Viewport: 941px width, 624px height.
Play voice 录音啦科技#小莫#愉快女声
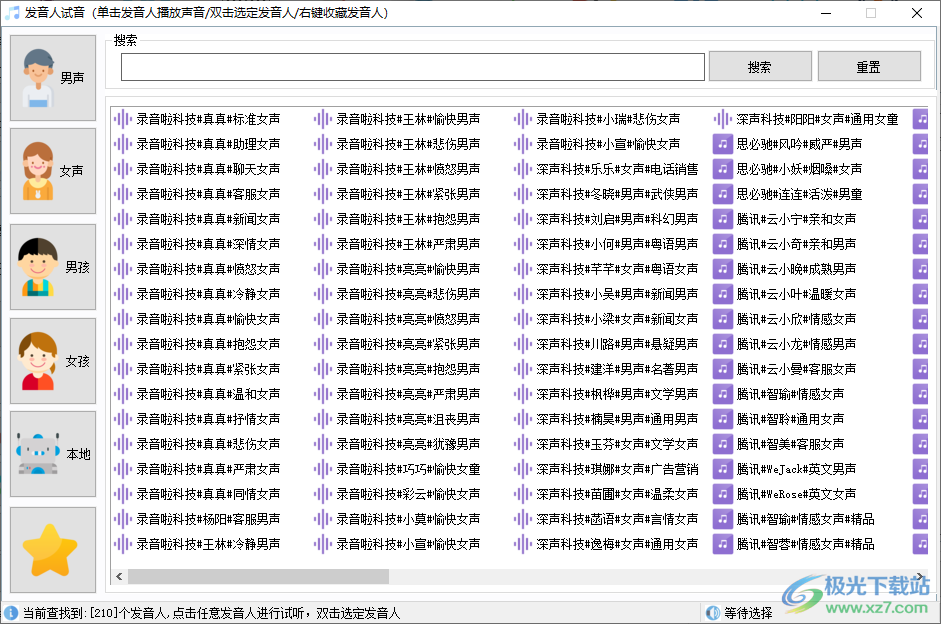tap(408, 519)
